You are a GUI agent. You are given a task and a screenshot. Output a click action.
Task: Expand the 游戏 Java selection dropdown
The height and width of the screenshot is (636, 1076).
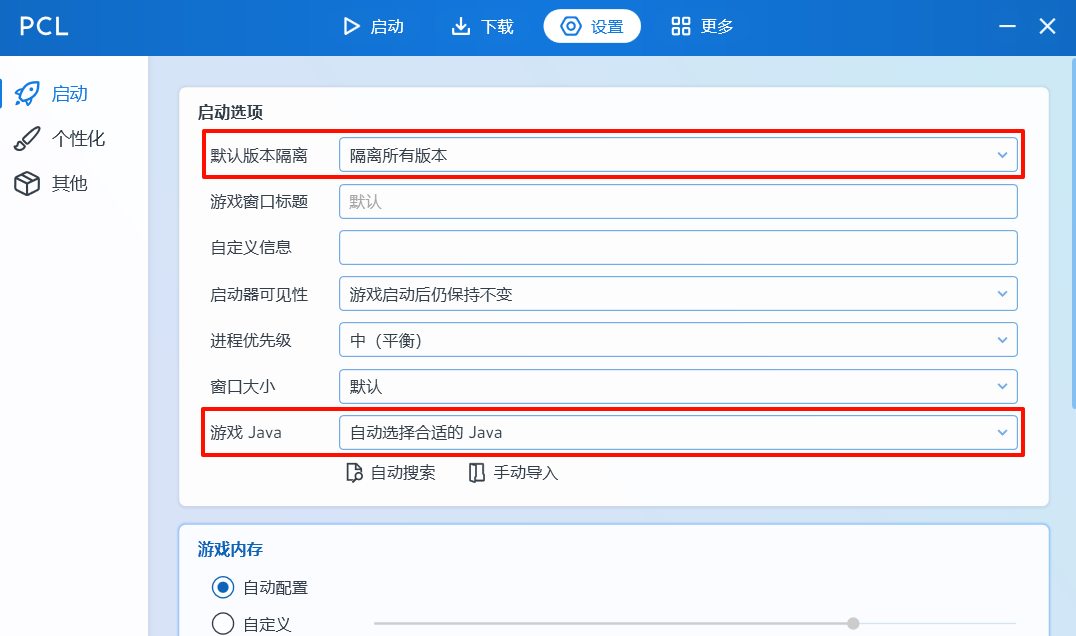coord(678,433)
